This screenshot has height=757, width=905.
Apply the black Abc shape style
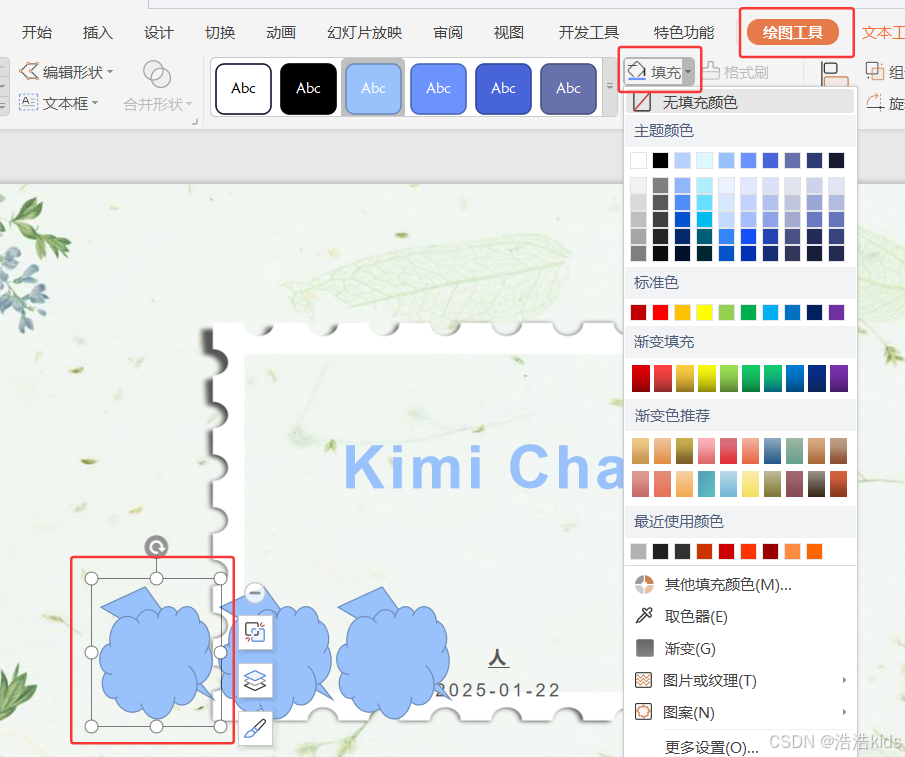[x=308, y=88]
